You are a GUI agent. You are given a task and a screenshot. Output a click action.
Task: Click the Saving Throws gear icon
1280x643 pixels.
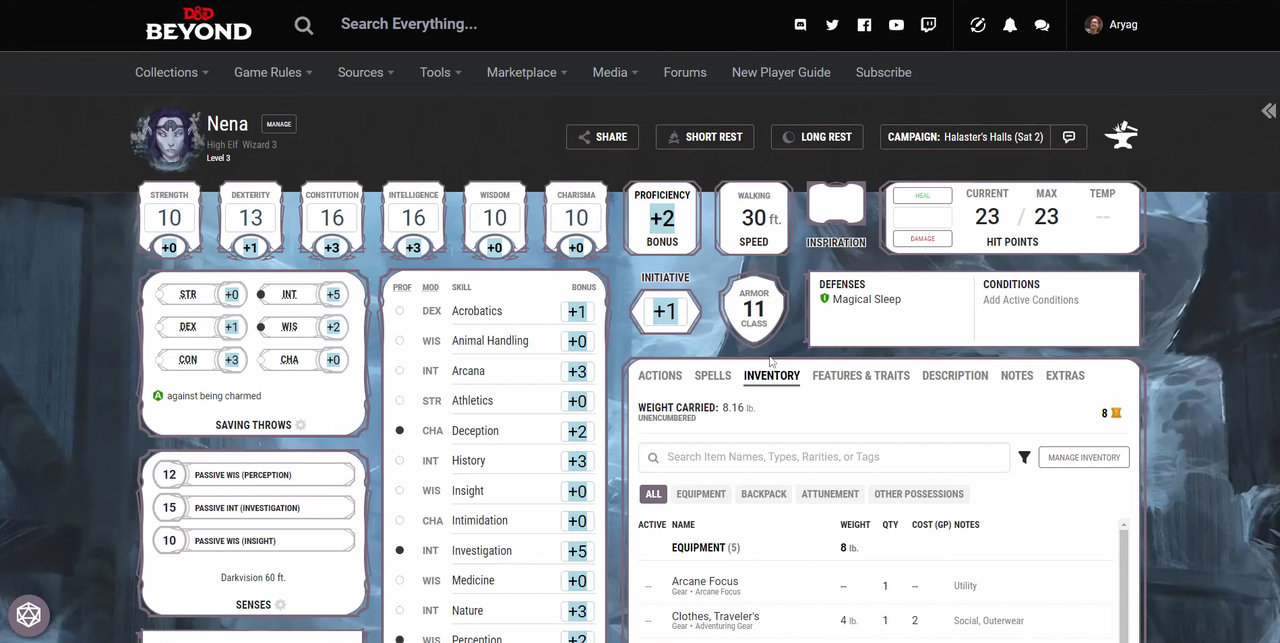(x=301, y=425)
